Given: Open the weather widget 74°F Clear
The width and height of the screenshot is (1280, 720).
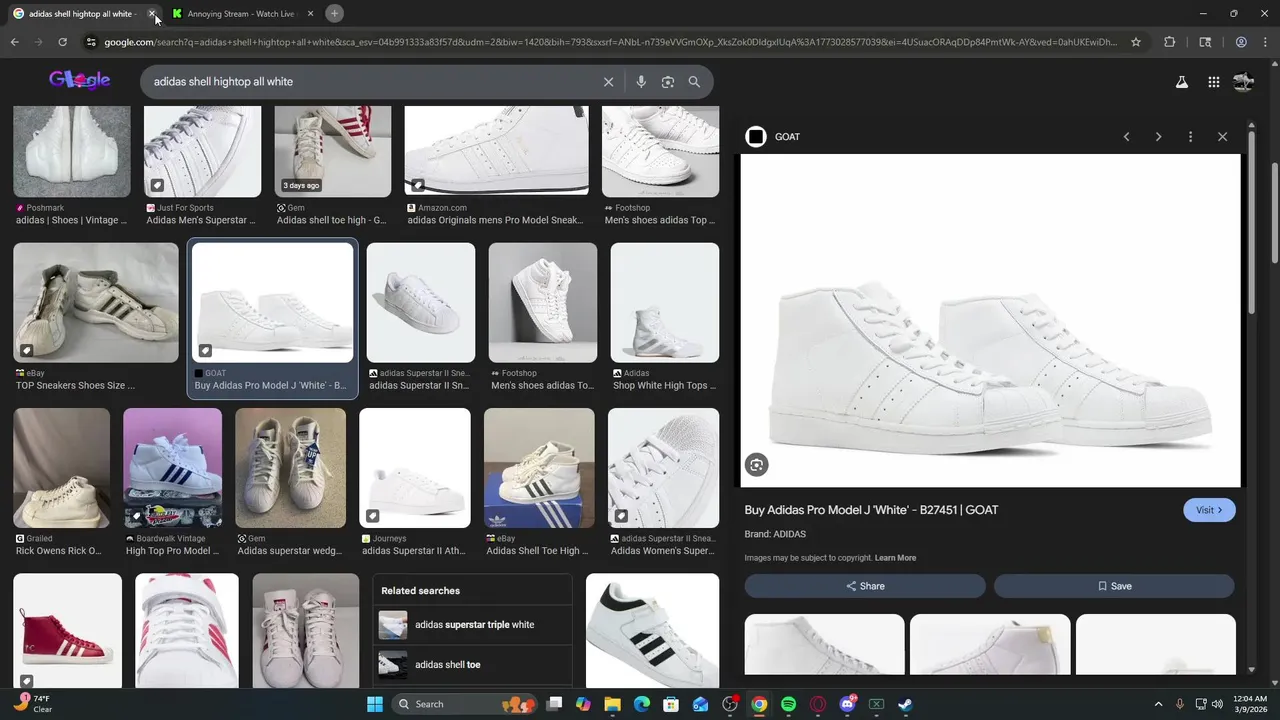Looking at the screenshot, I should tap(32, 703).
